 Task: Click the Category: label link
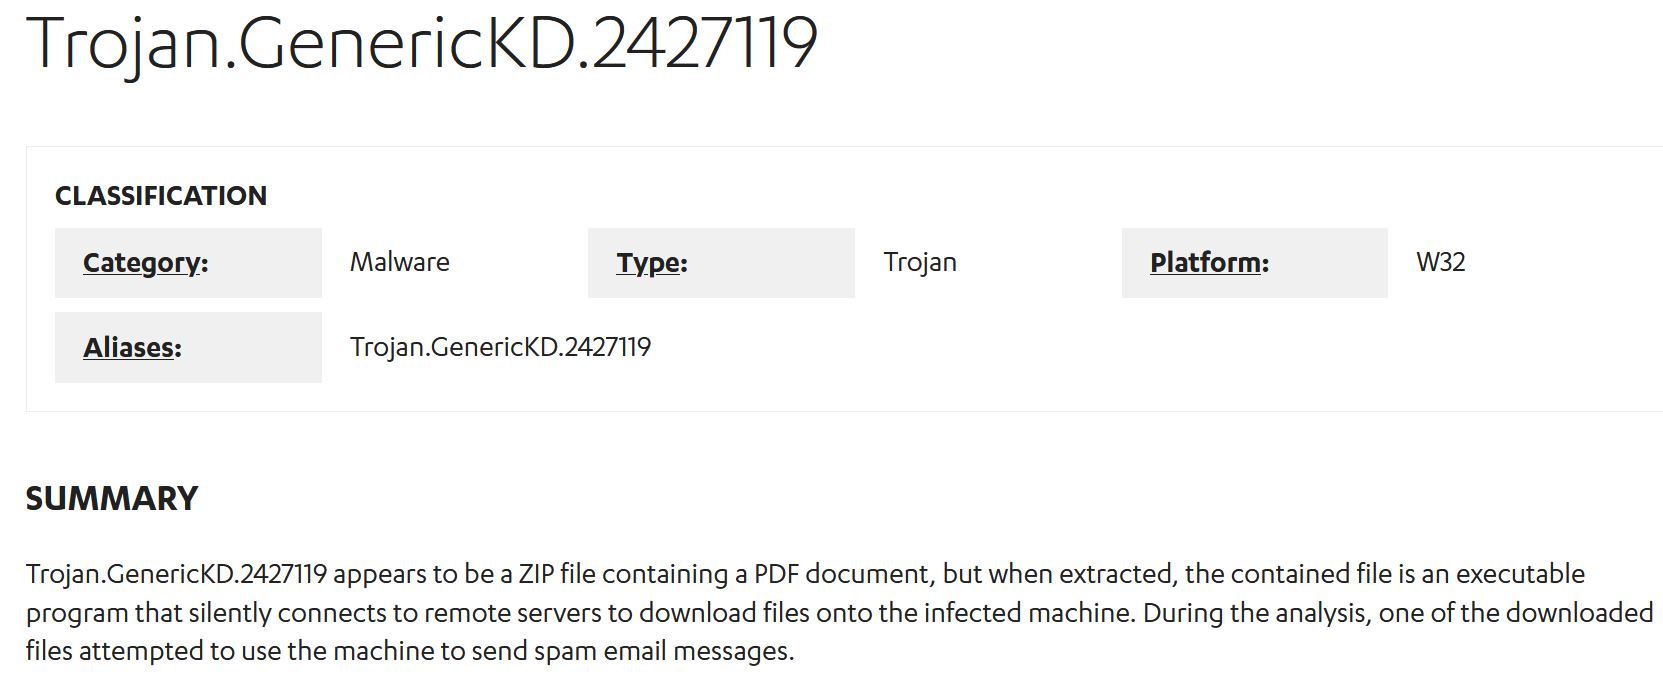point(145,263)
